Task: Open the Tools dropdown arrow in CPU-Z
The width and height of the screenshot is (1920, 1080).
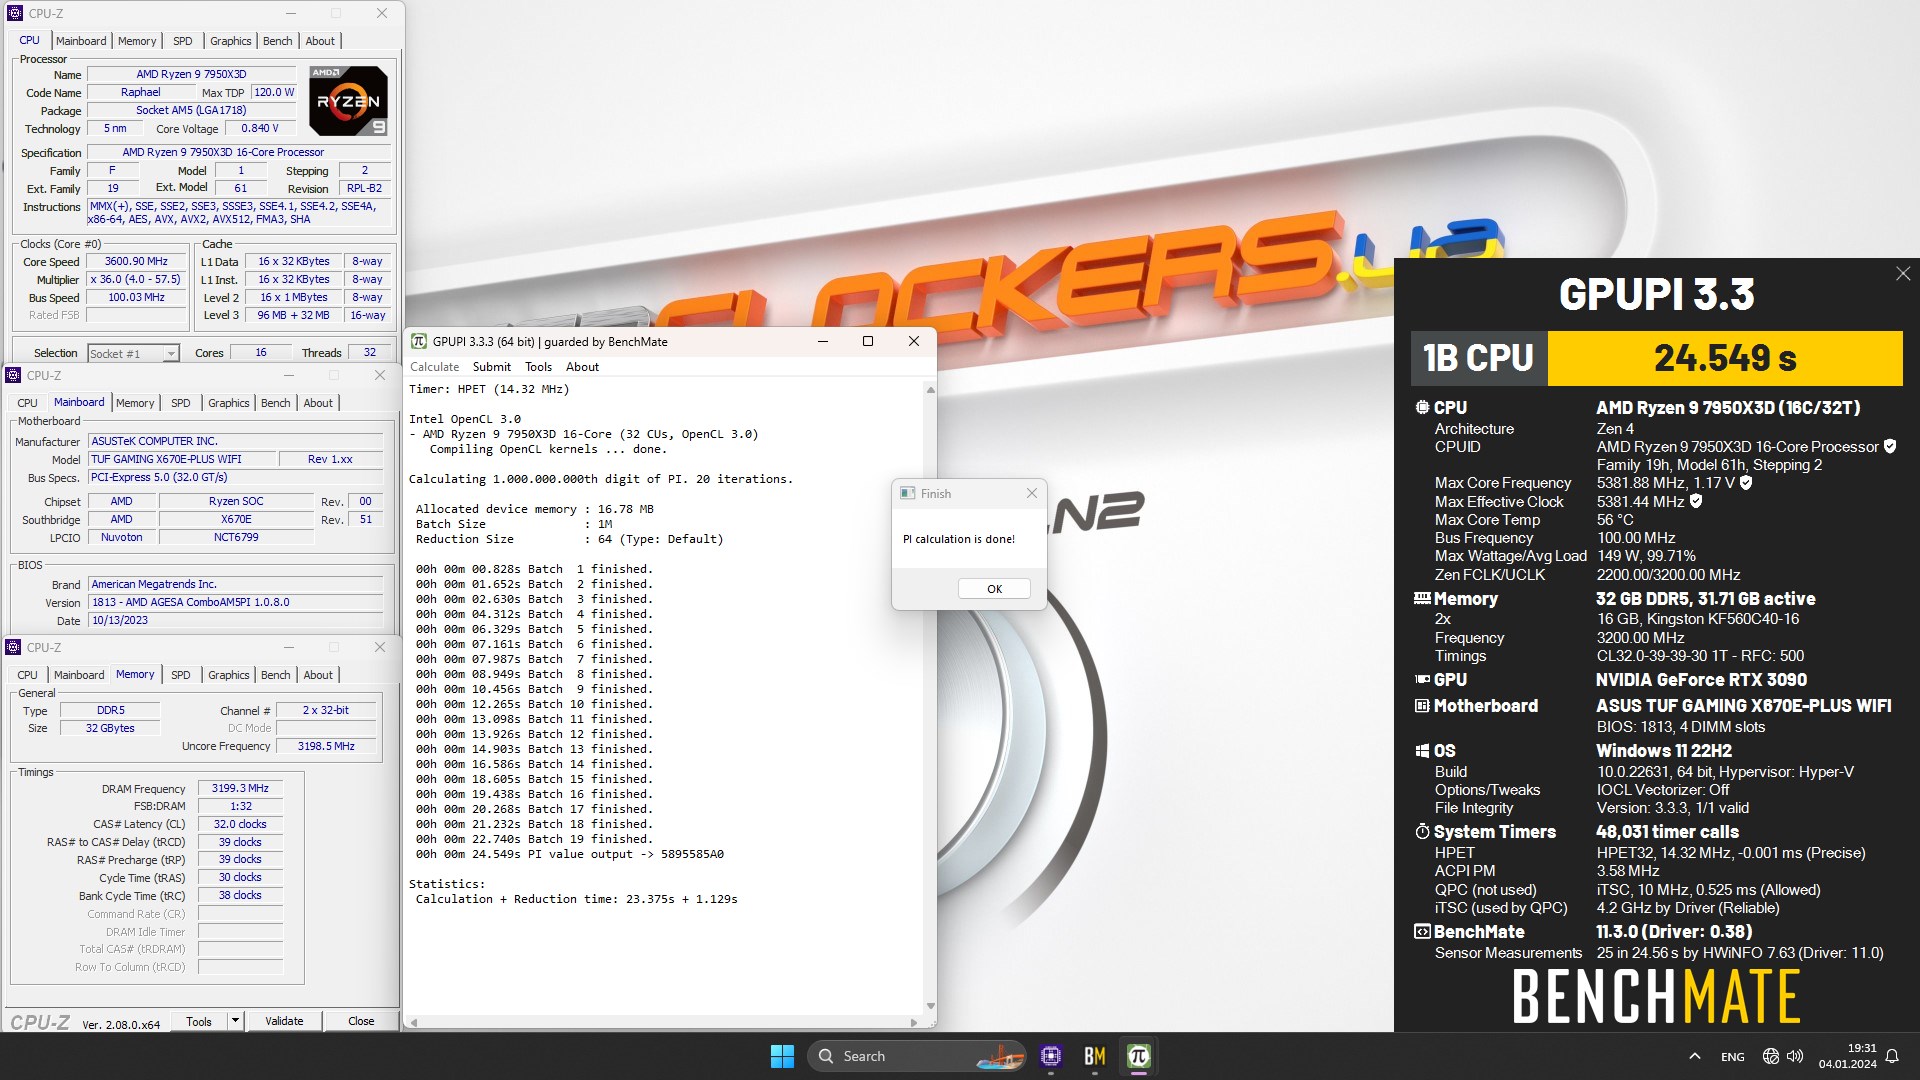Action: point(235,1020)
